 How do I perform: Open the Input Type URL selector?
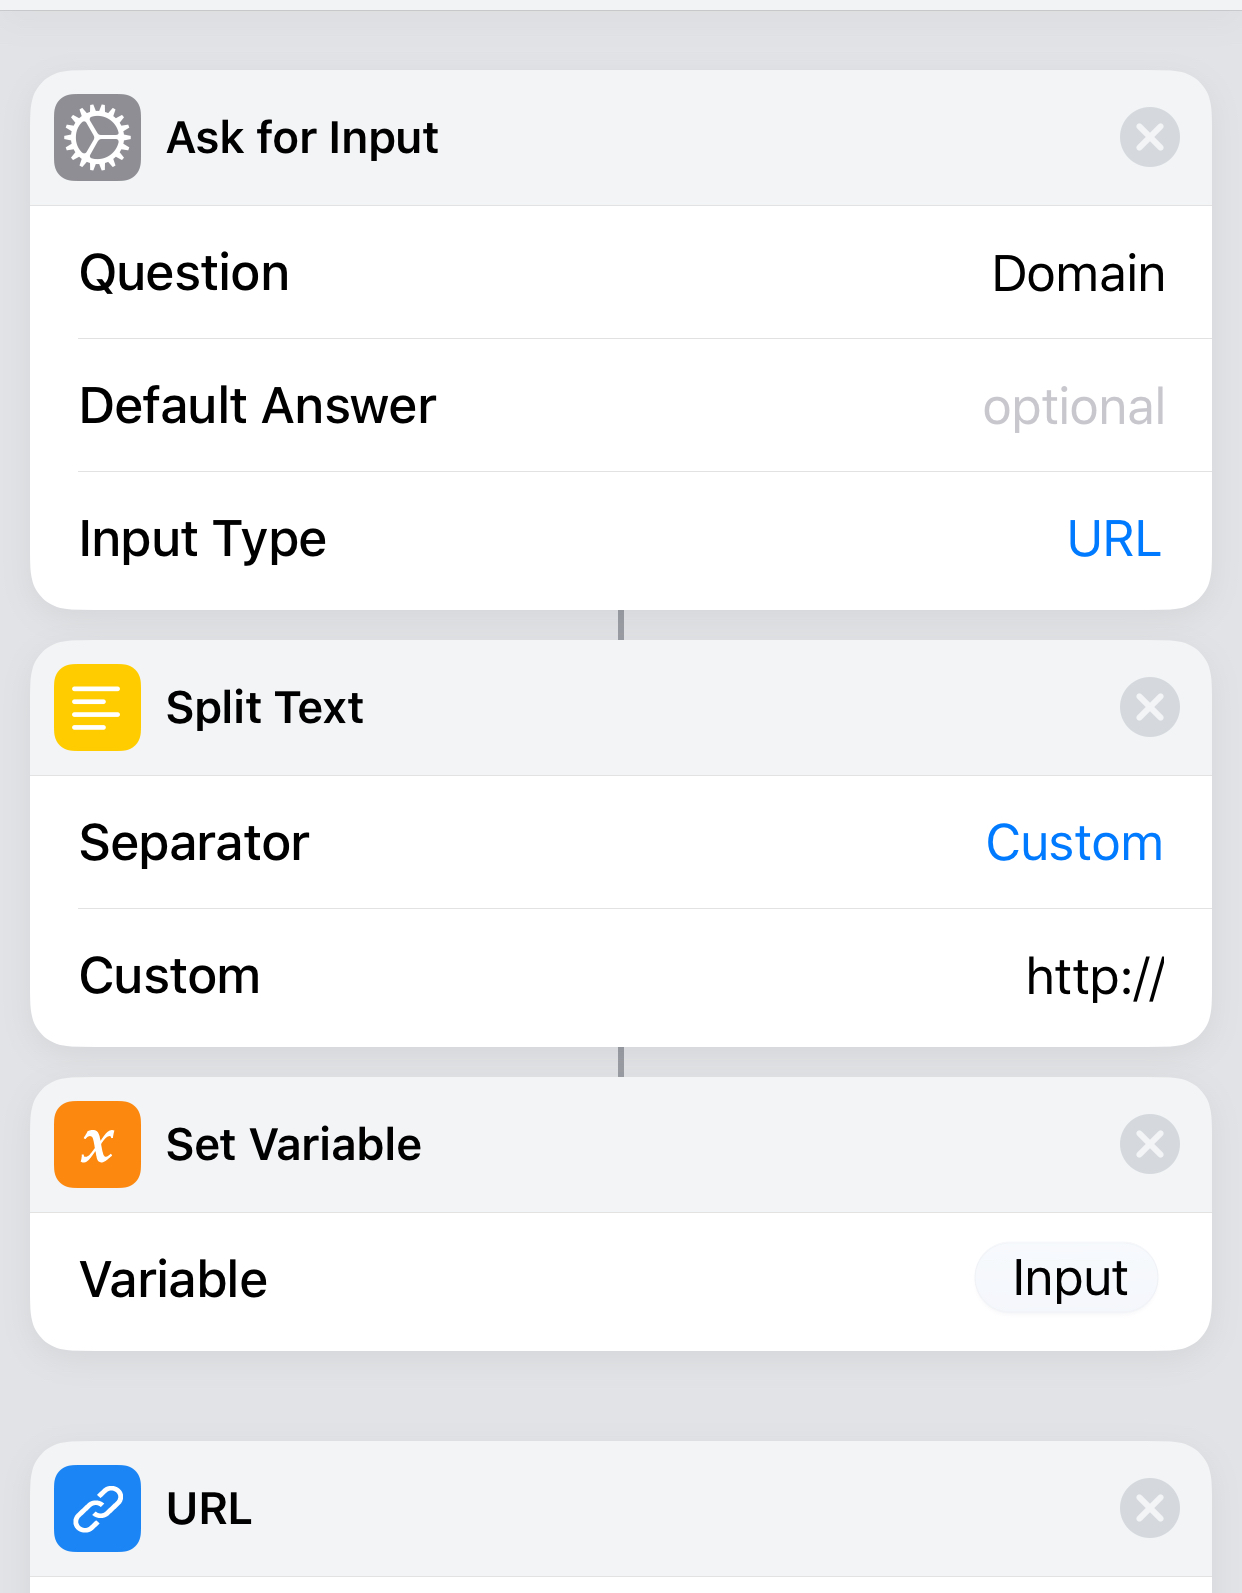click(x=1114, y=539)
